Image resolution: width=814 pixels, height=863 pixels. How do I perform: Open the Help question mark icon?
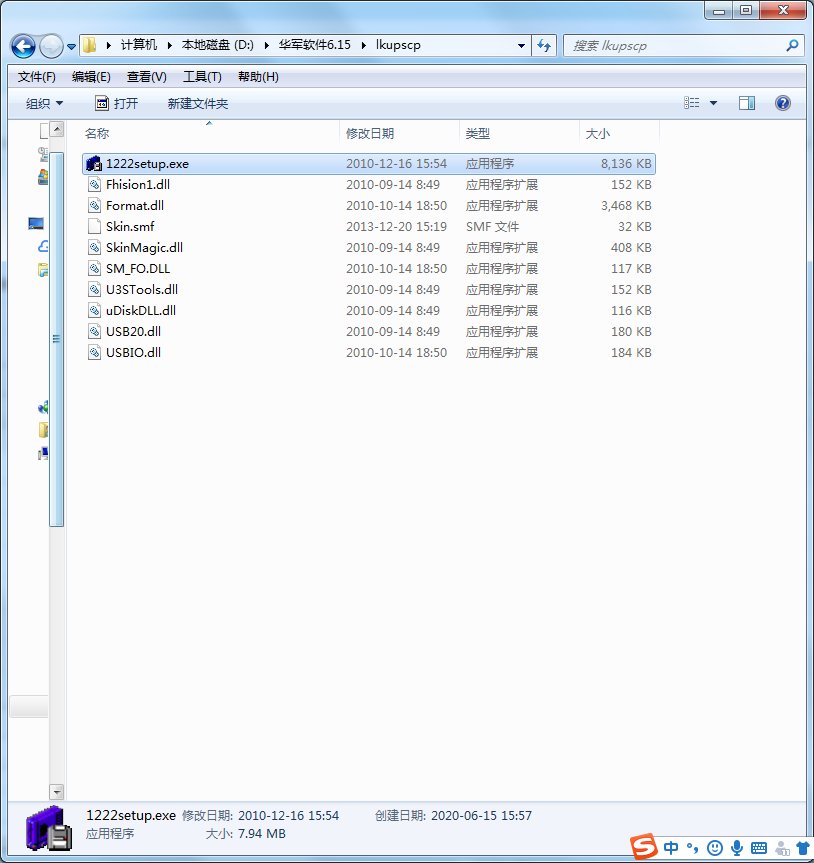[x=782, y=103]
